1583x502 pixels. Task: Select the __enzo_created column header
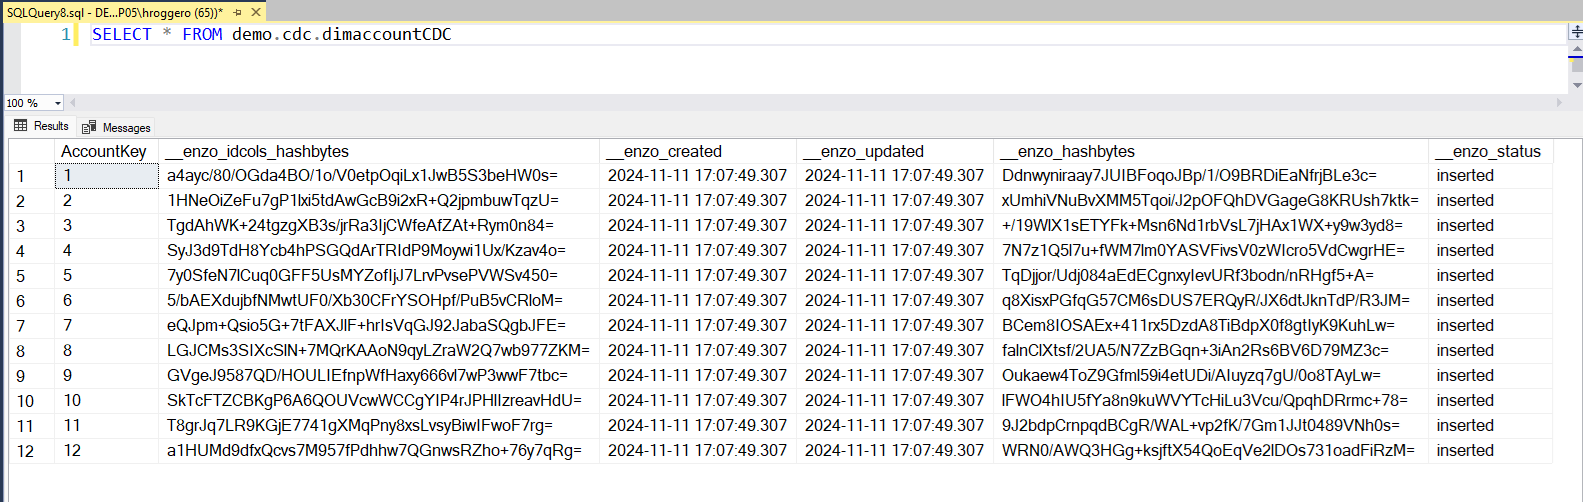point(697,151)
